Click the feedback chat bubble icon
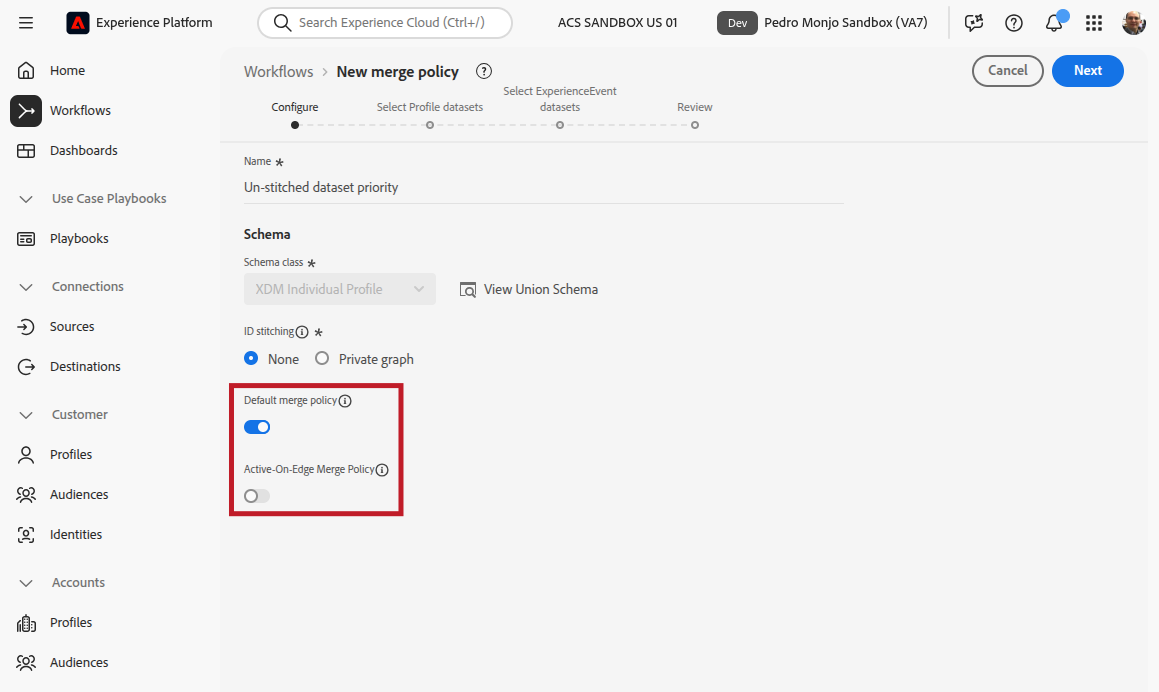Screen dimensions: 1159x692 974,23
